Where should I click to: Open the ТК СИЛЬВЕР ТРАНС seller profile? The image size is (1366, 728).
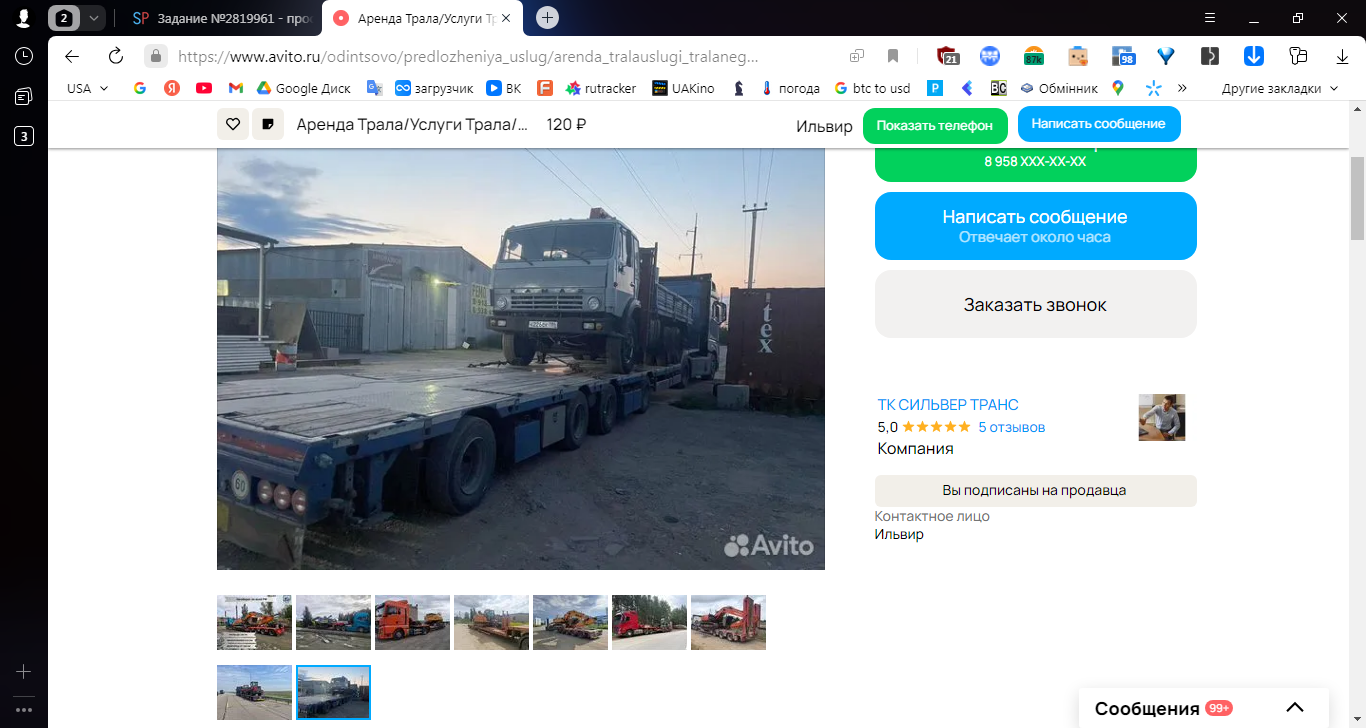[948, 405]
